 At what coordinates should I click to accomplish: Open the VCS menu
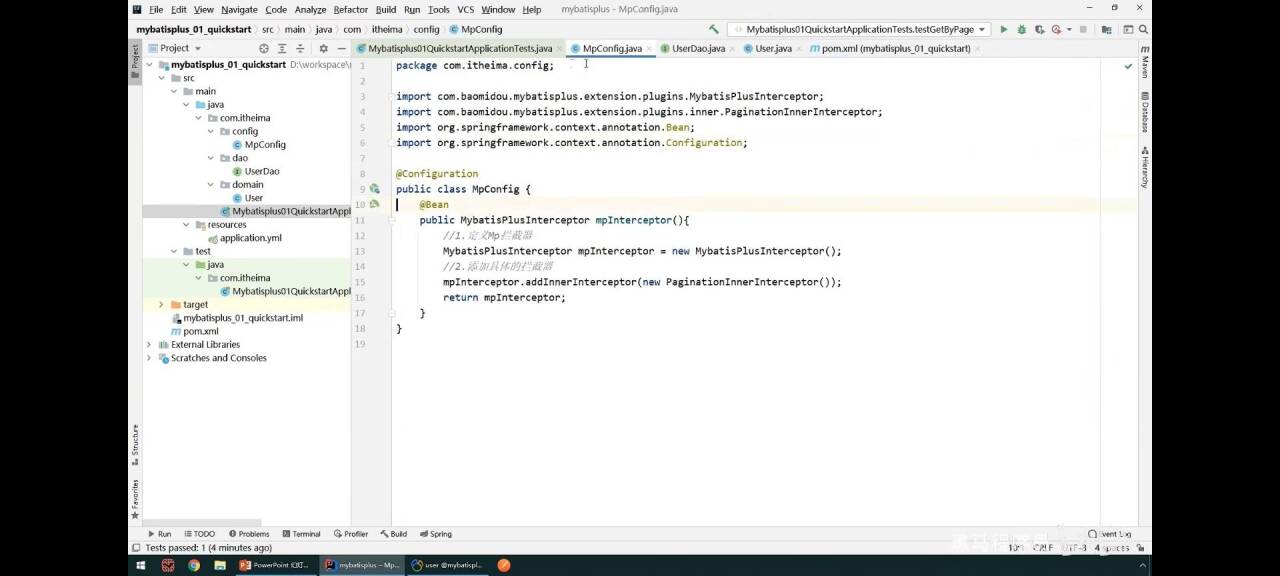[466, 9]
